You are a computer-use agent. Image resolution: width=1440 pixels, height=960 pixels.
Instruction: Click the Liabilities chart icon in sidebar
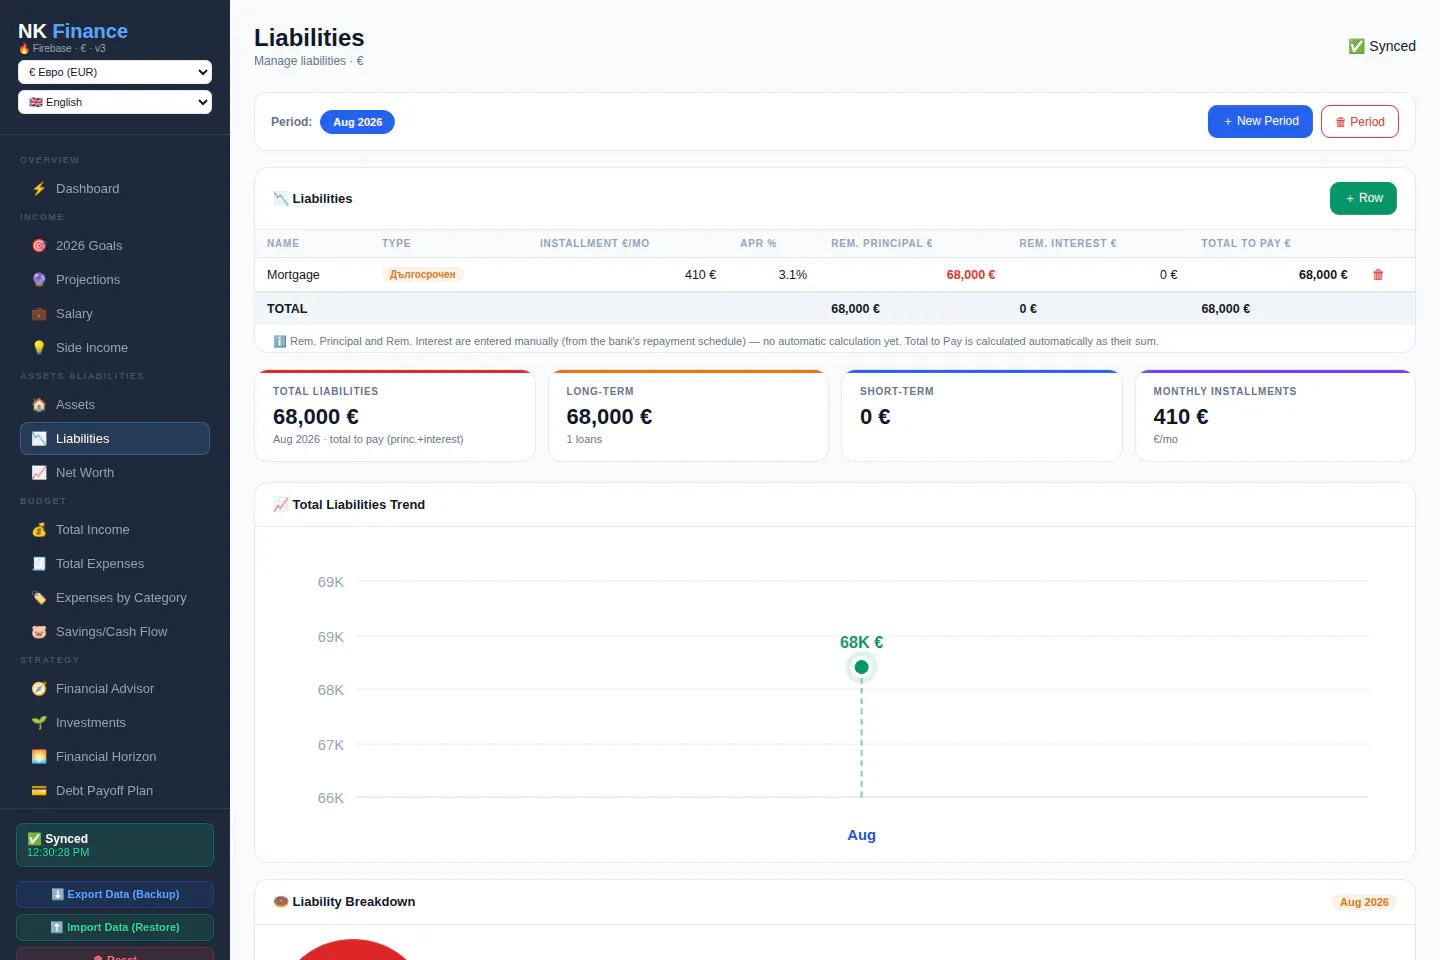39,439
